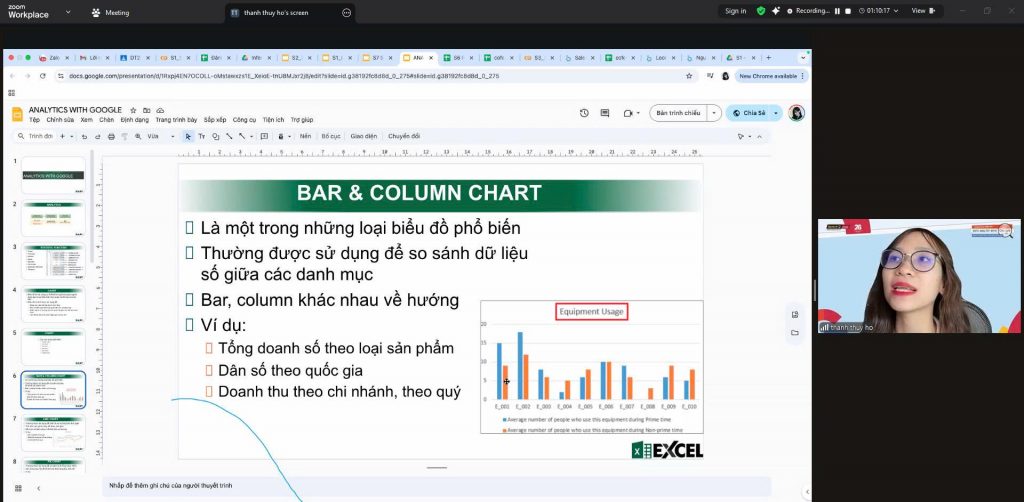
Task: Stop the Zoom recording
Action: [848, 11]
